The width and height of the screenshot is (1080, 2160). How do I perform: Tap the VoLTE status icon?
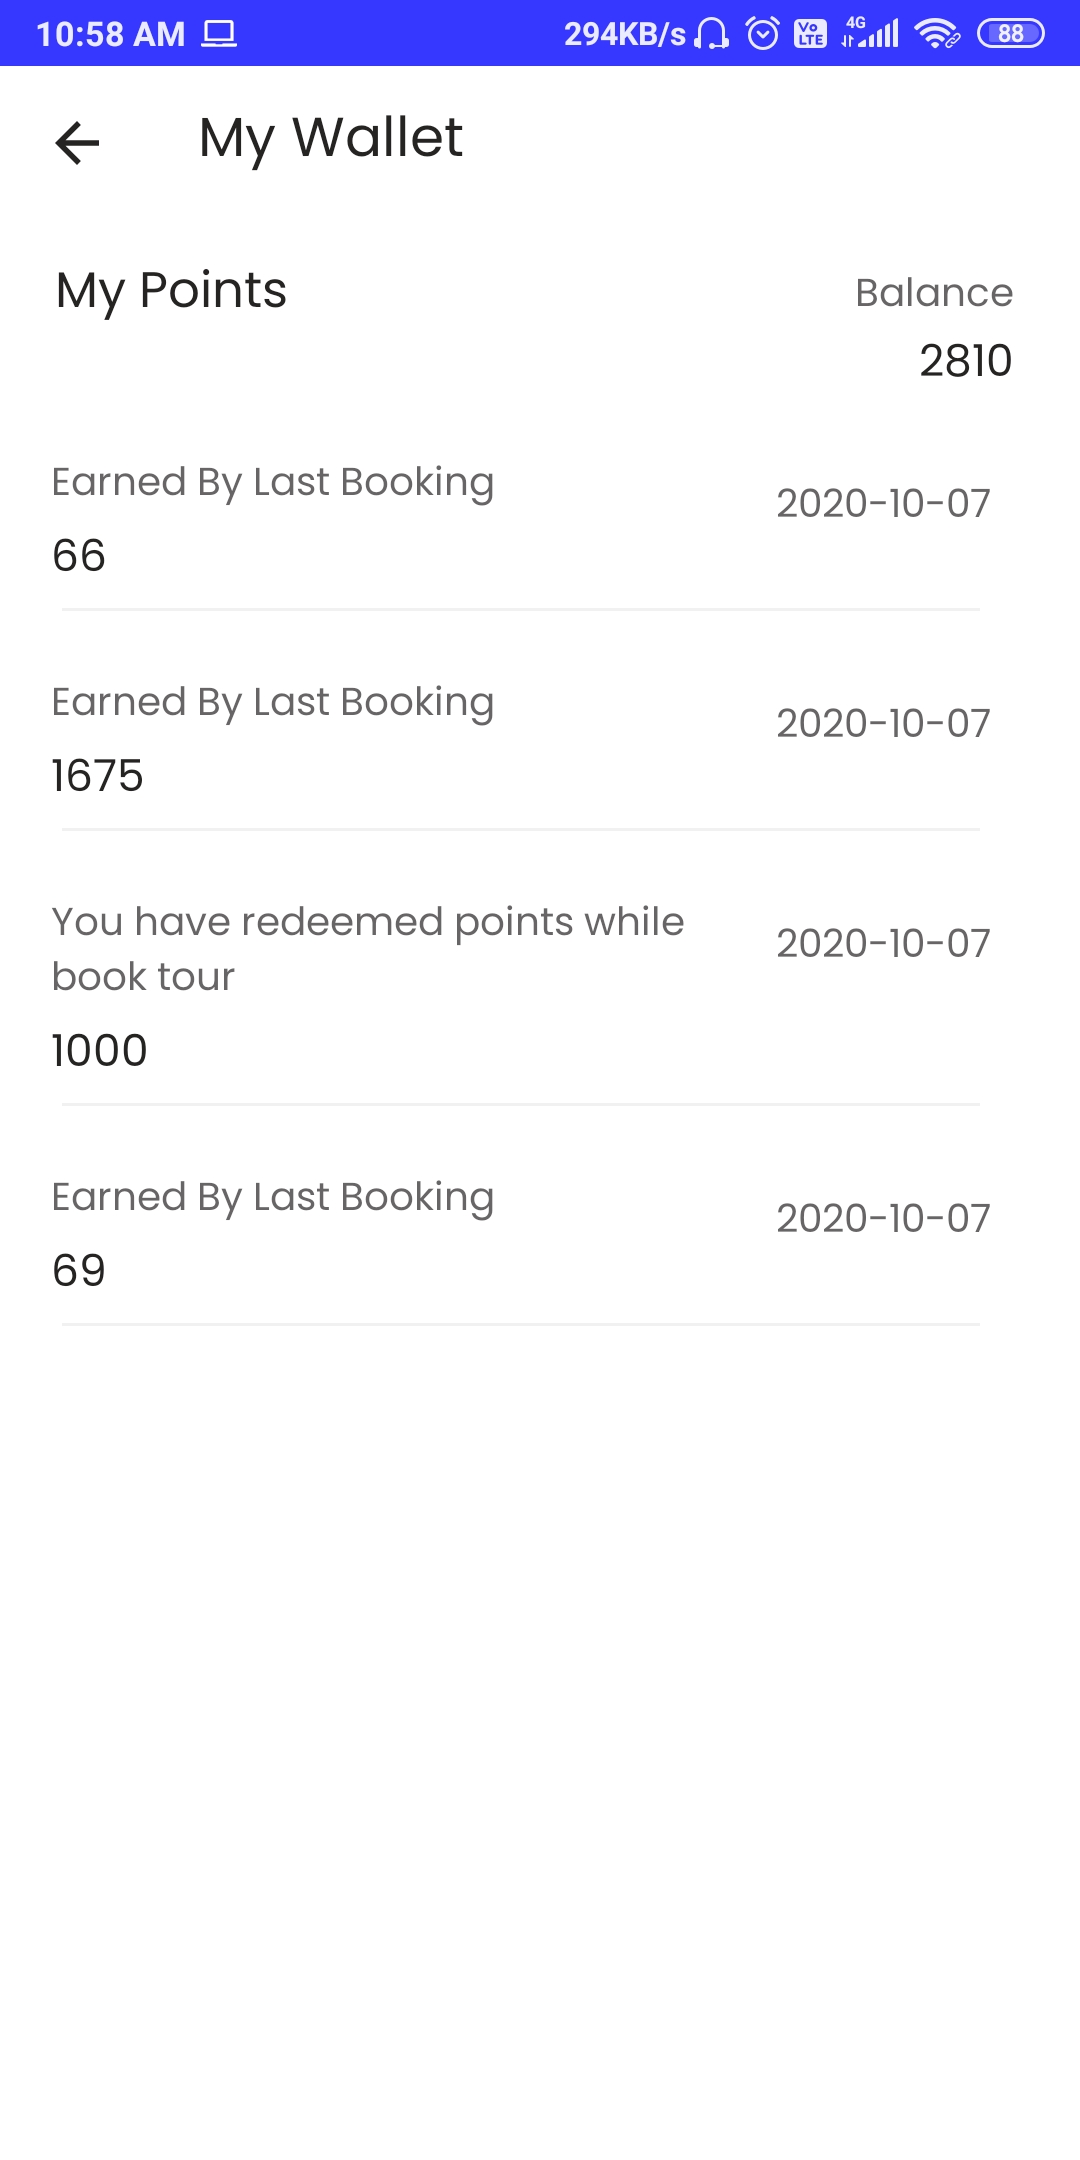810,34
